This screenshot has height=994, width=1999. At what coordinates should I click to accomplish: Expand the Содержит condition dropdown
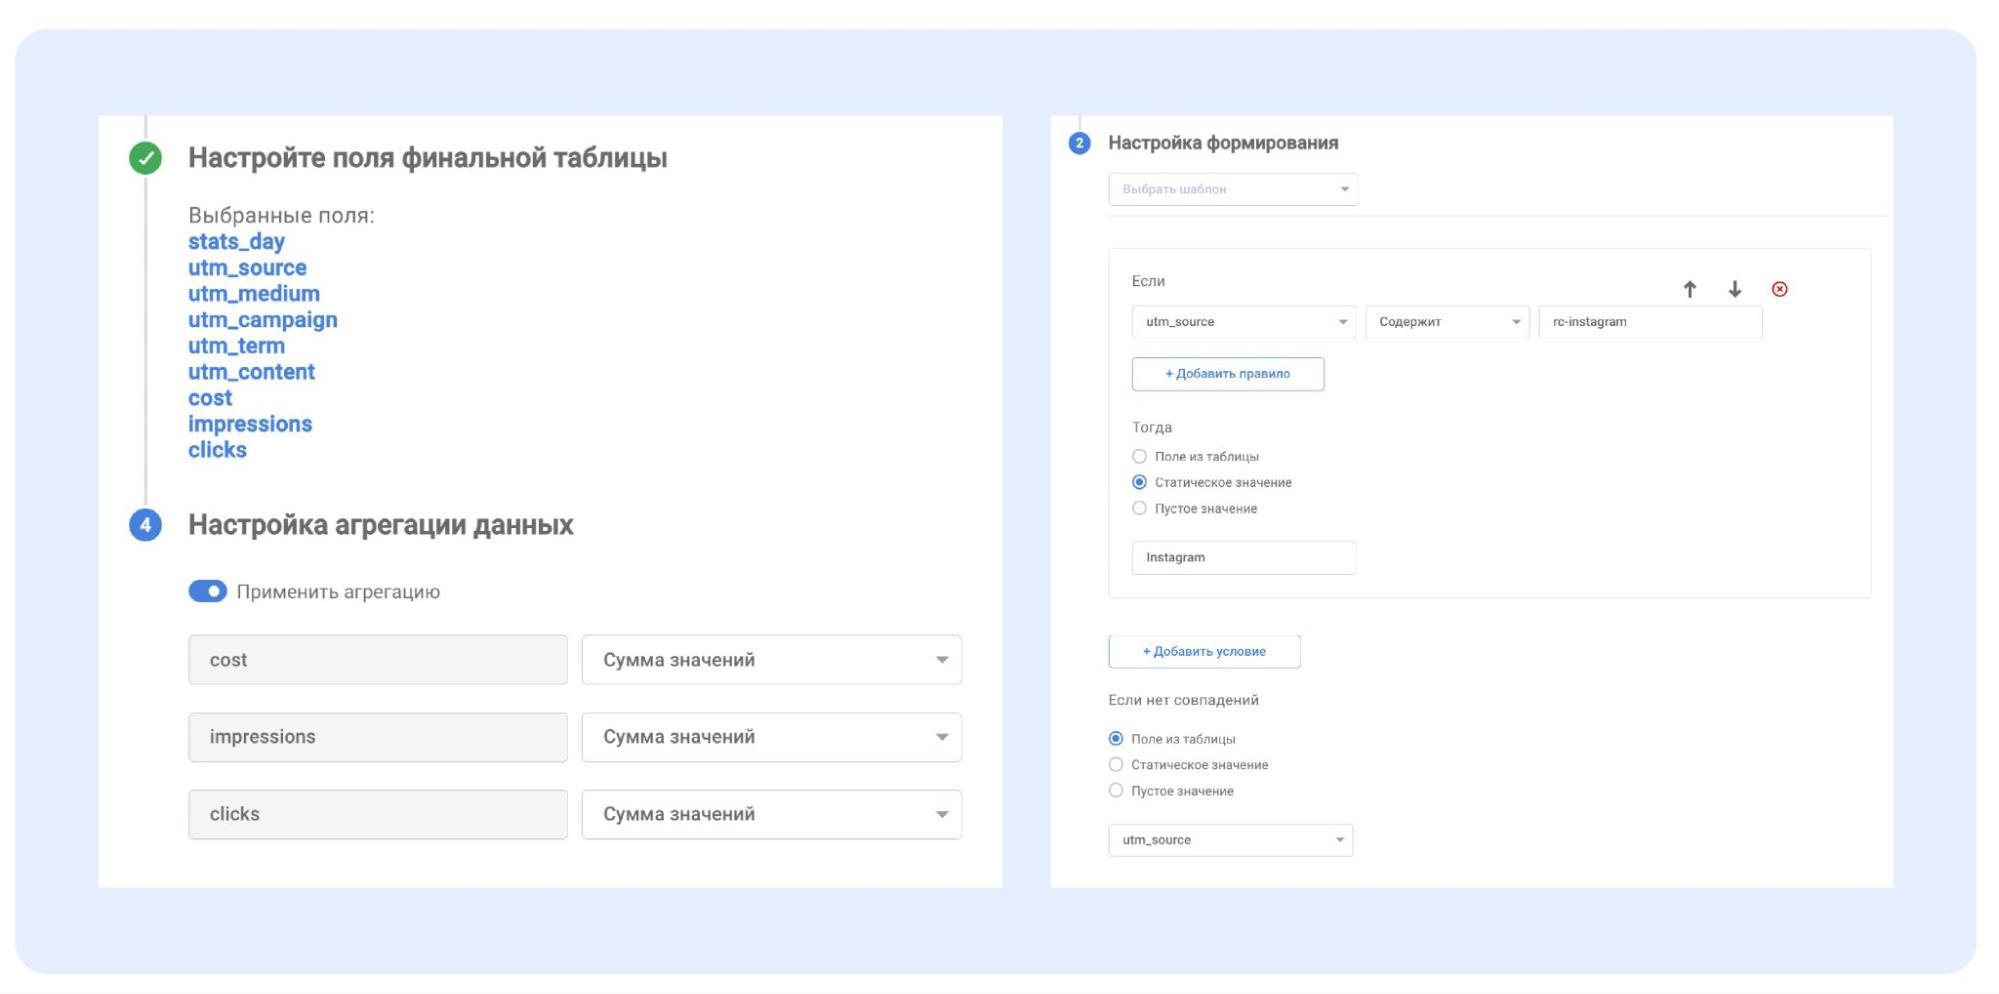(x=1447, y=322)
